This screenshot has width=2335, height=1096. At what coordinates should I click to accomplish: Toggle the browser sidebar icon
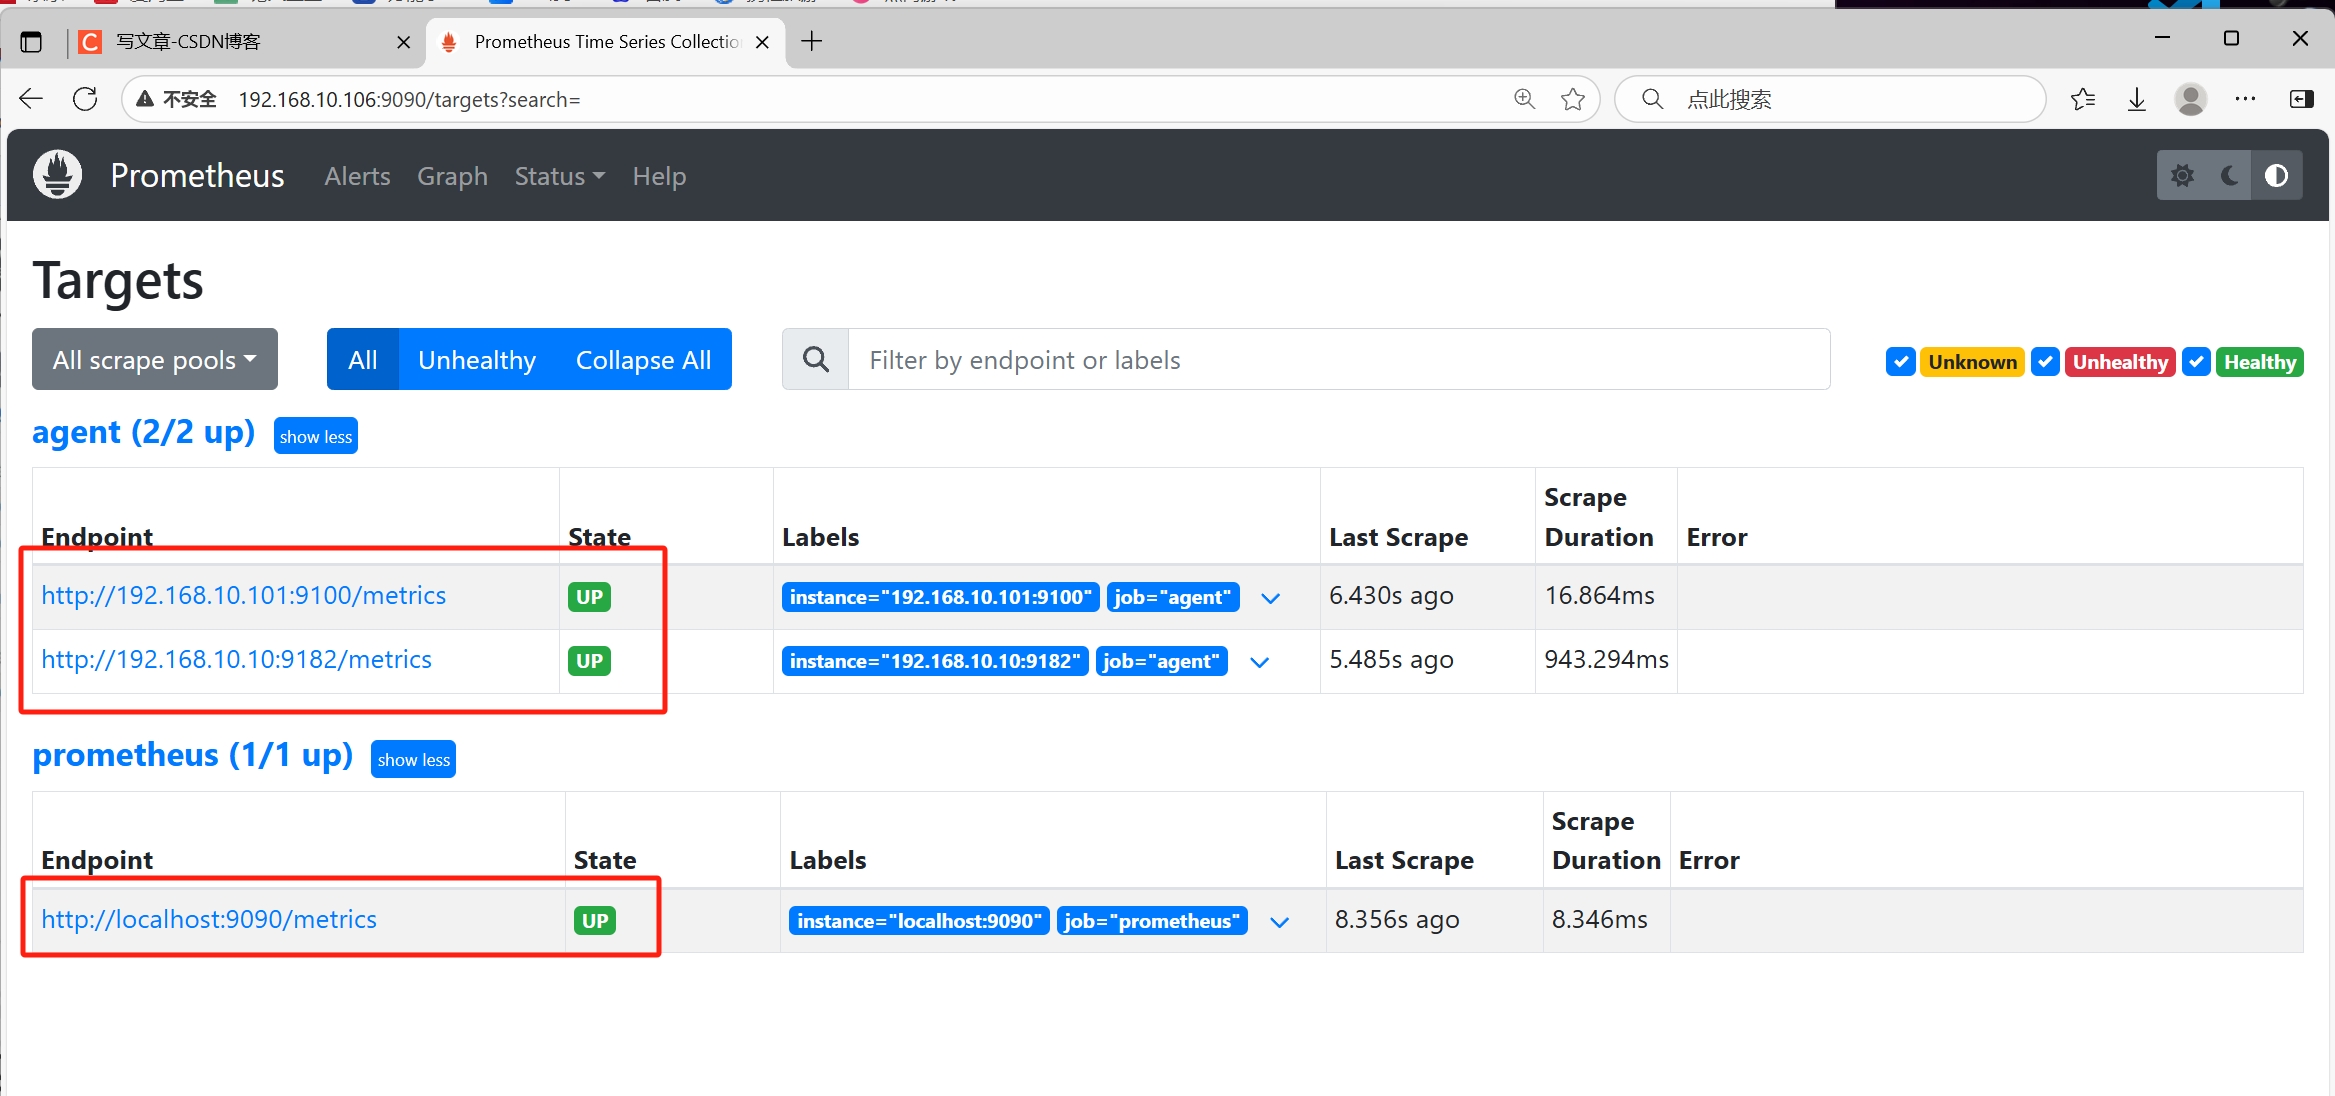pos(2301,99)
